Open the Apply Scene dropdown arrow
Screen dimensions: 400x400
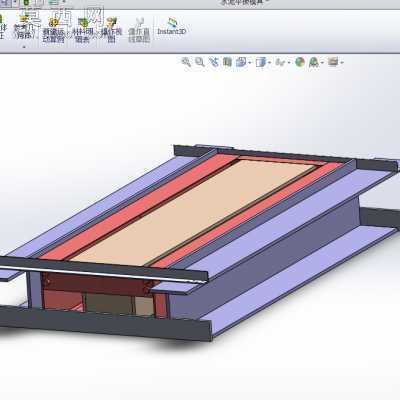coord(322,62)
